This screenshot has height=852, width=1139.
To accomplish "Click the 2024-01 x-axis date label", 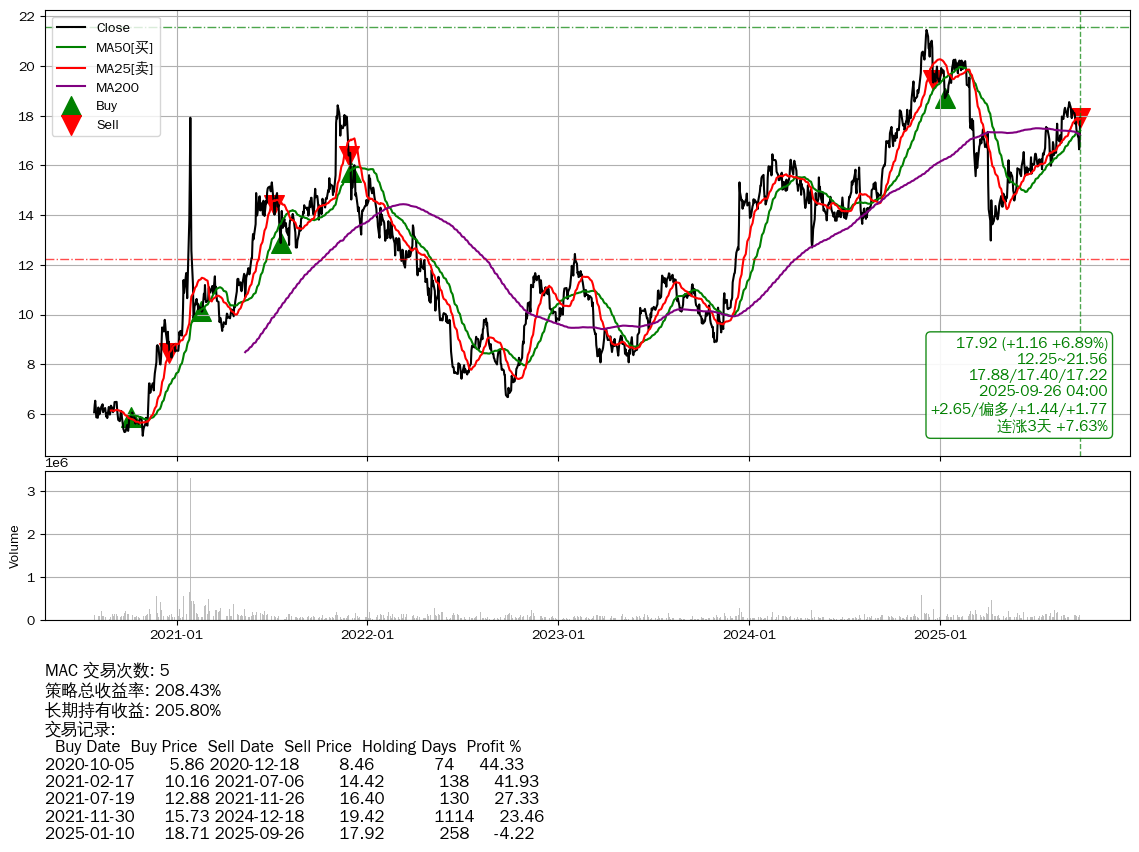I will (x=749, y=634).
